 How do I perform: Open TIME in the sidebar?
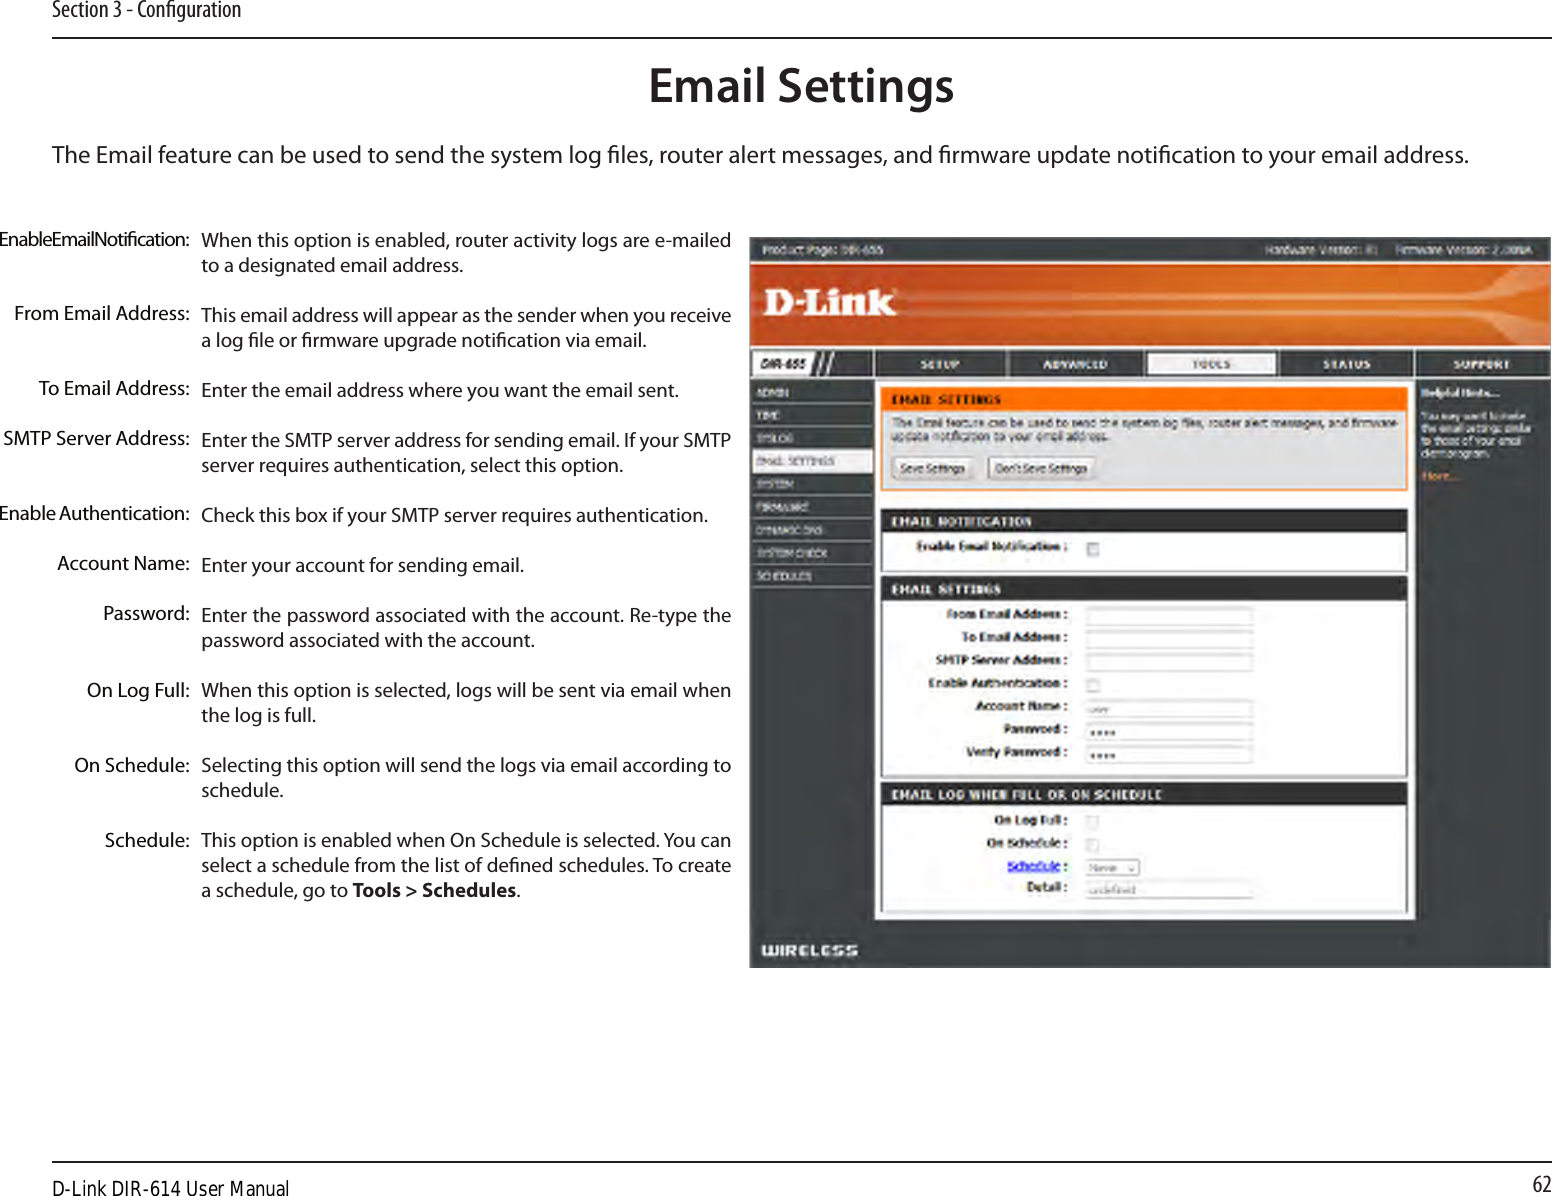[x=811, y=415]
